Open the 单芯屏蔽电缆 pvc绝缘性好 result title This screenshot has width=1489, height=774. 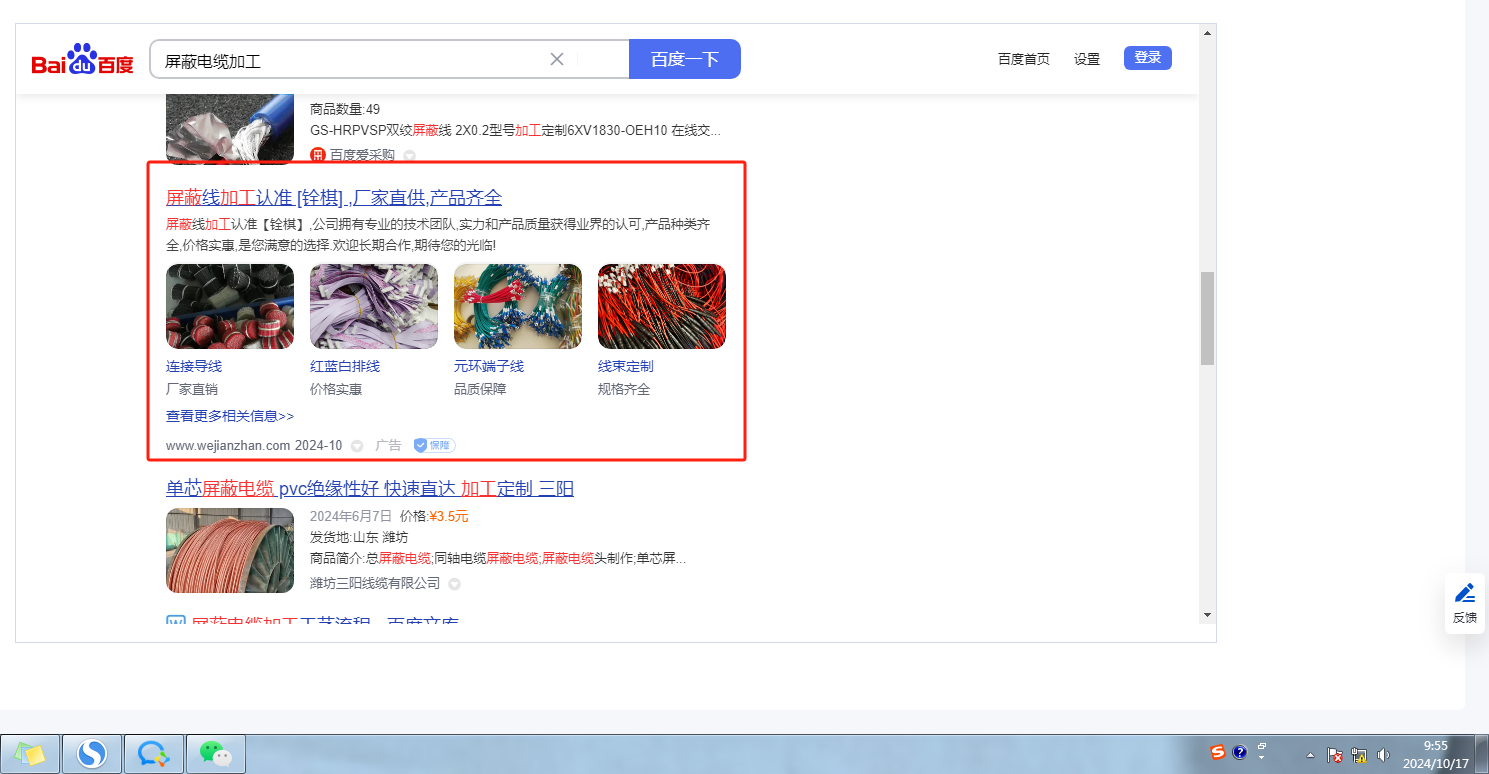pyautogui.click(x=370, y=489)
